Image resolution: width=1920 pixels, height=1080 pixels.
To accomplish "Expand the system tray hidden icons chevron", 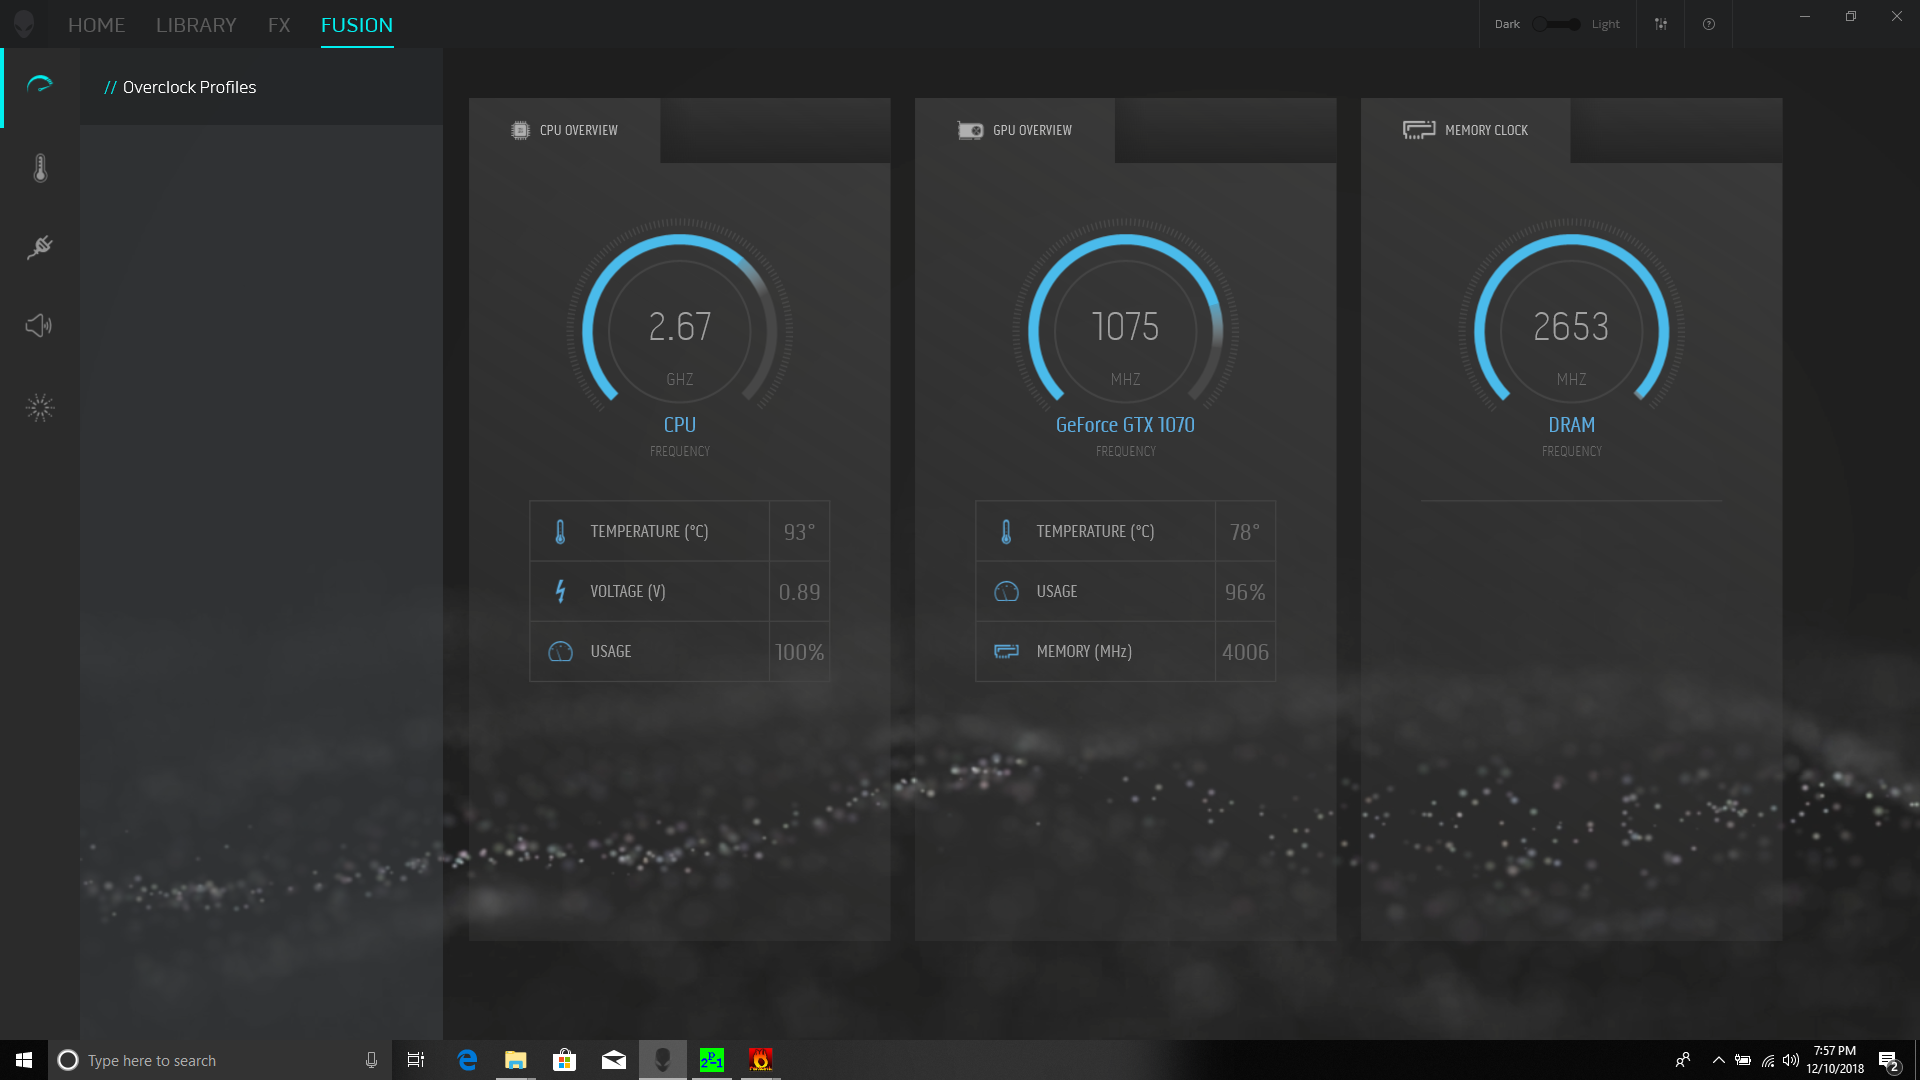I will [x=1718, y=1060].
